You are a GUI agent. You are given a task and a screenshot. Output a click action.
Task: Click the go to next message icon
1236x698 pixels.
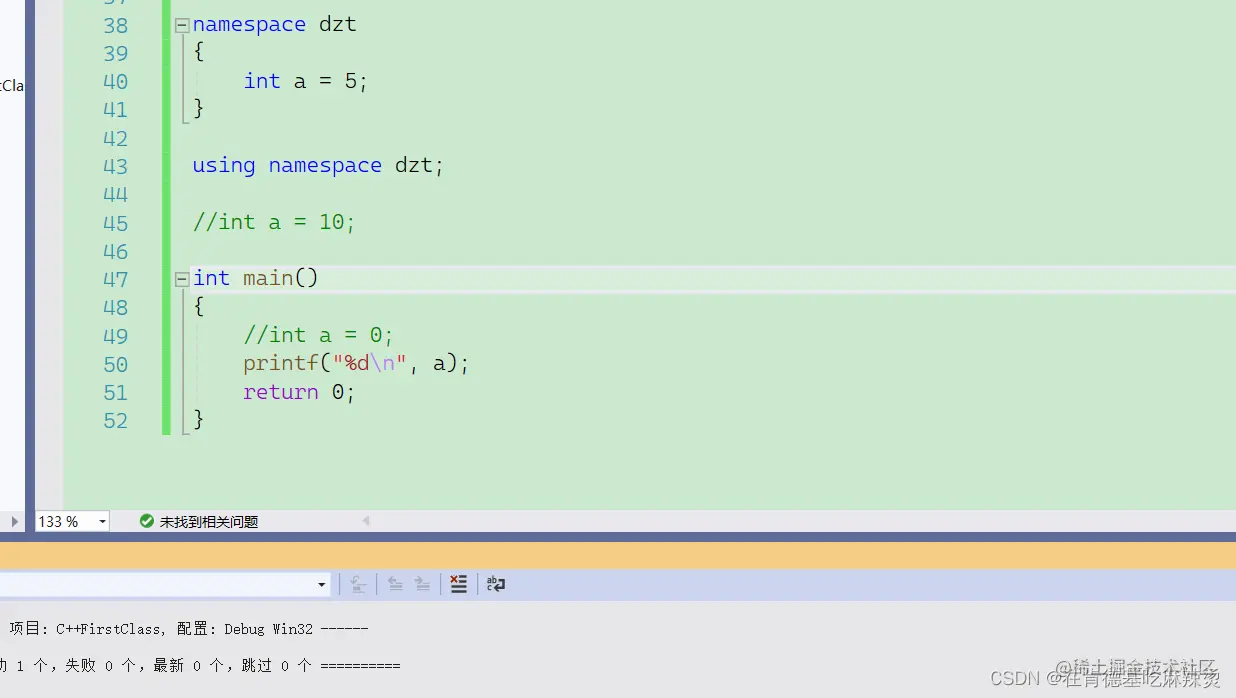pos(423,584)
